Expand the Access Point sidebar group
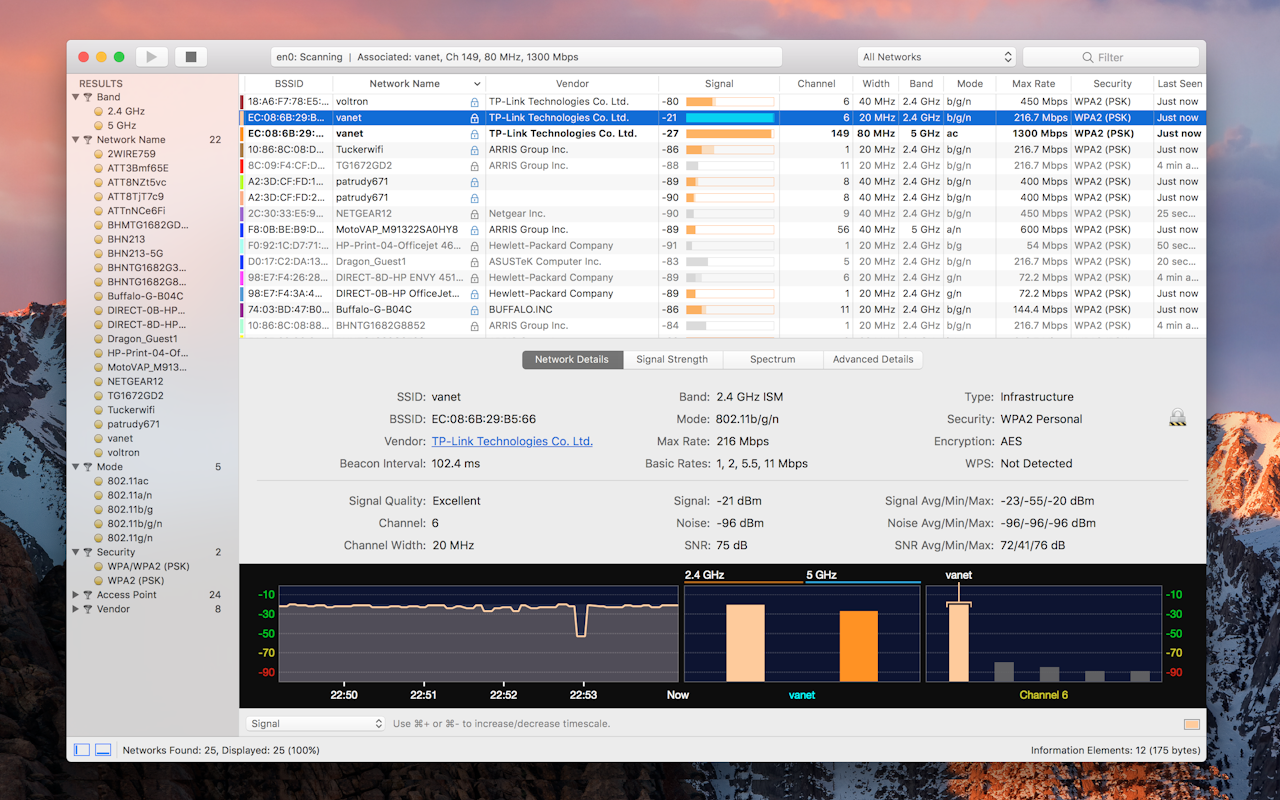 coord(75,594)
